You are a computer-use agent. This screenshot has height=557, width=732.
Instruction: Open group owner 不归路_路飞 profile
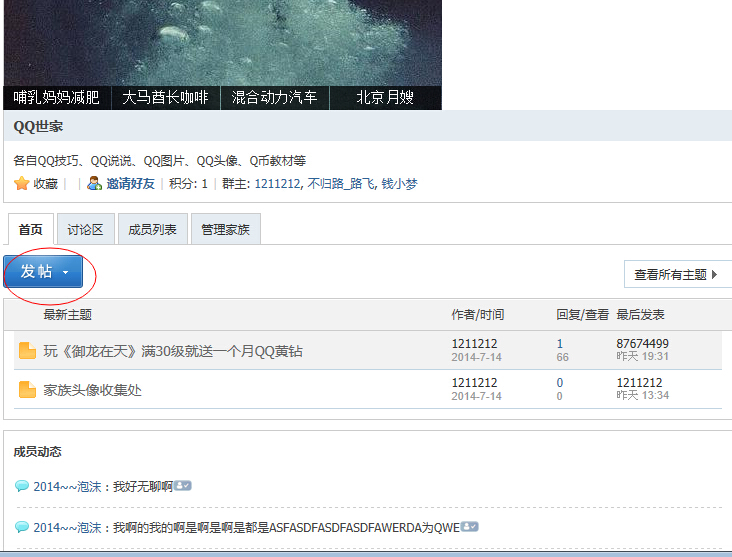(x=341, y=184)
